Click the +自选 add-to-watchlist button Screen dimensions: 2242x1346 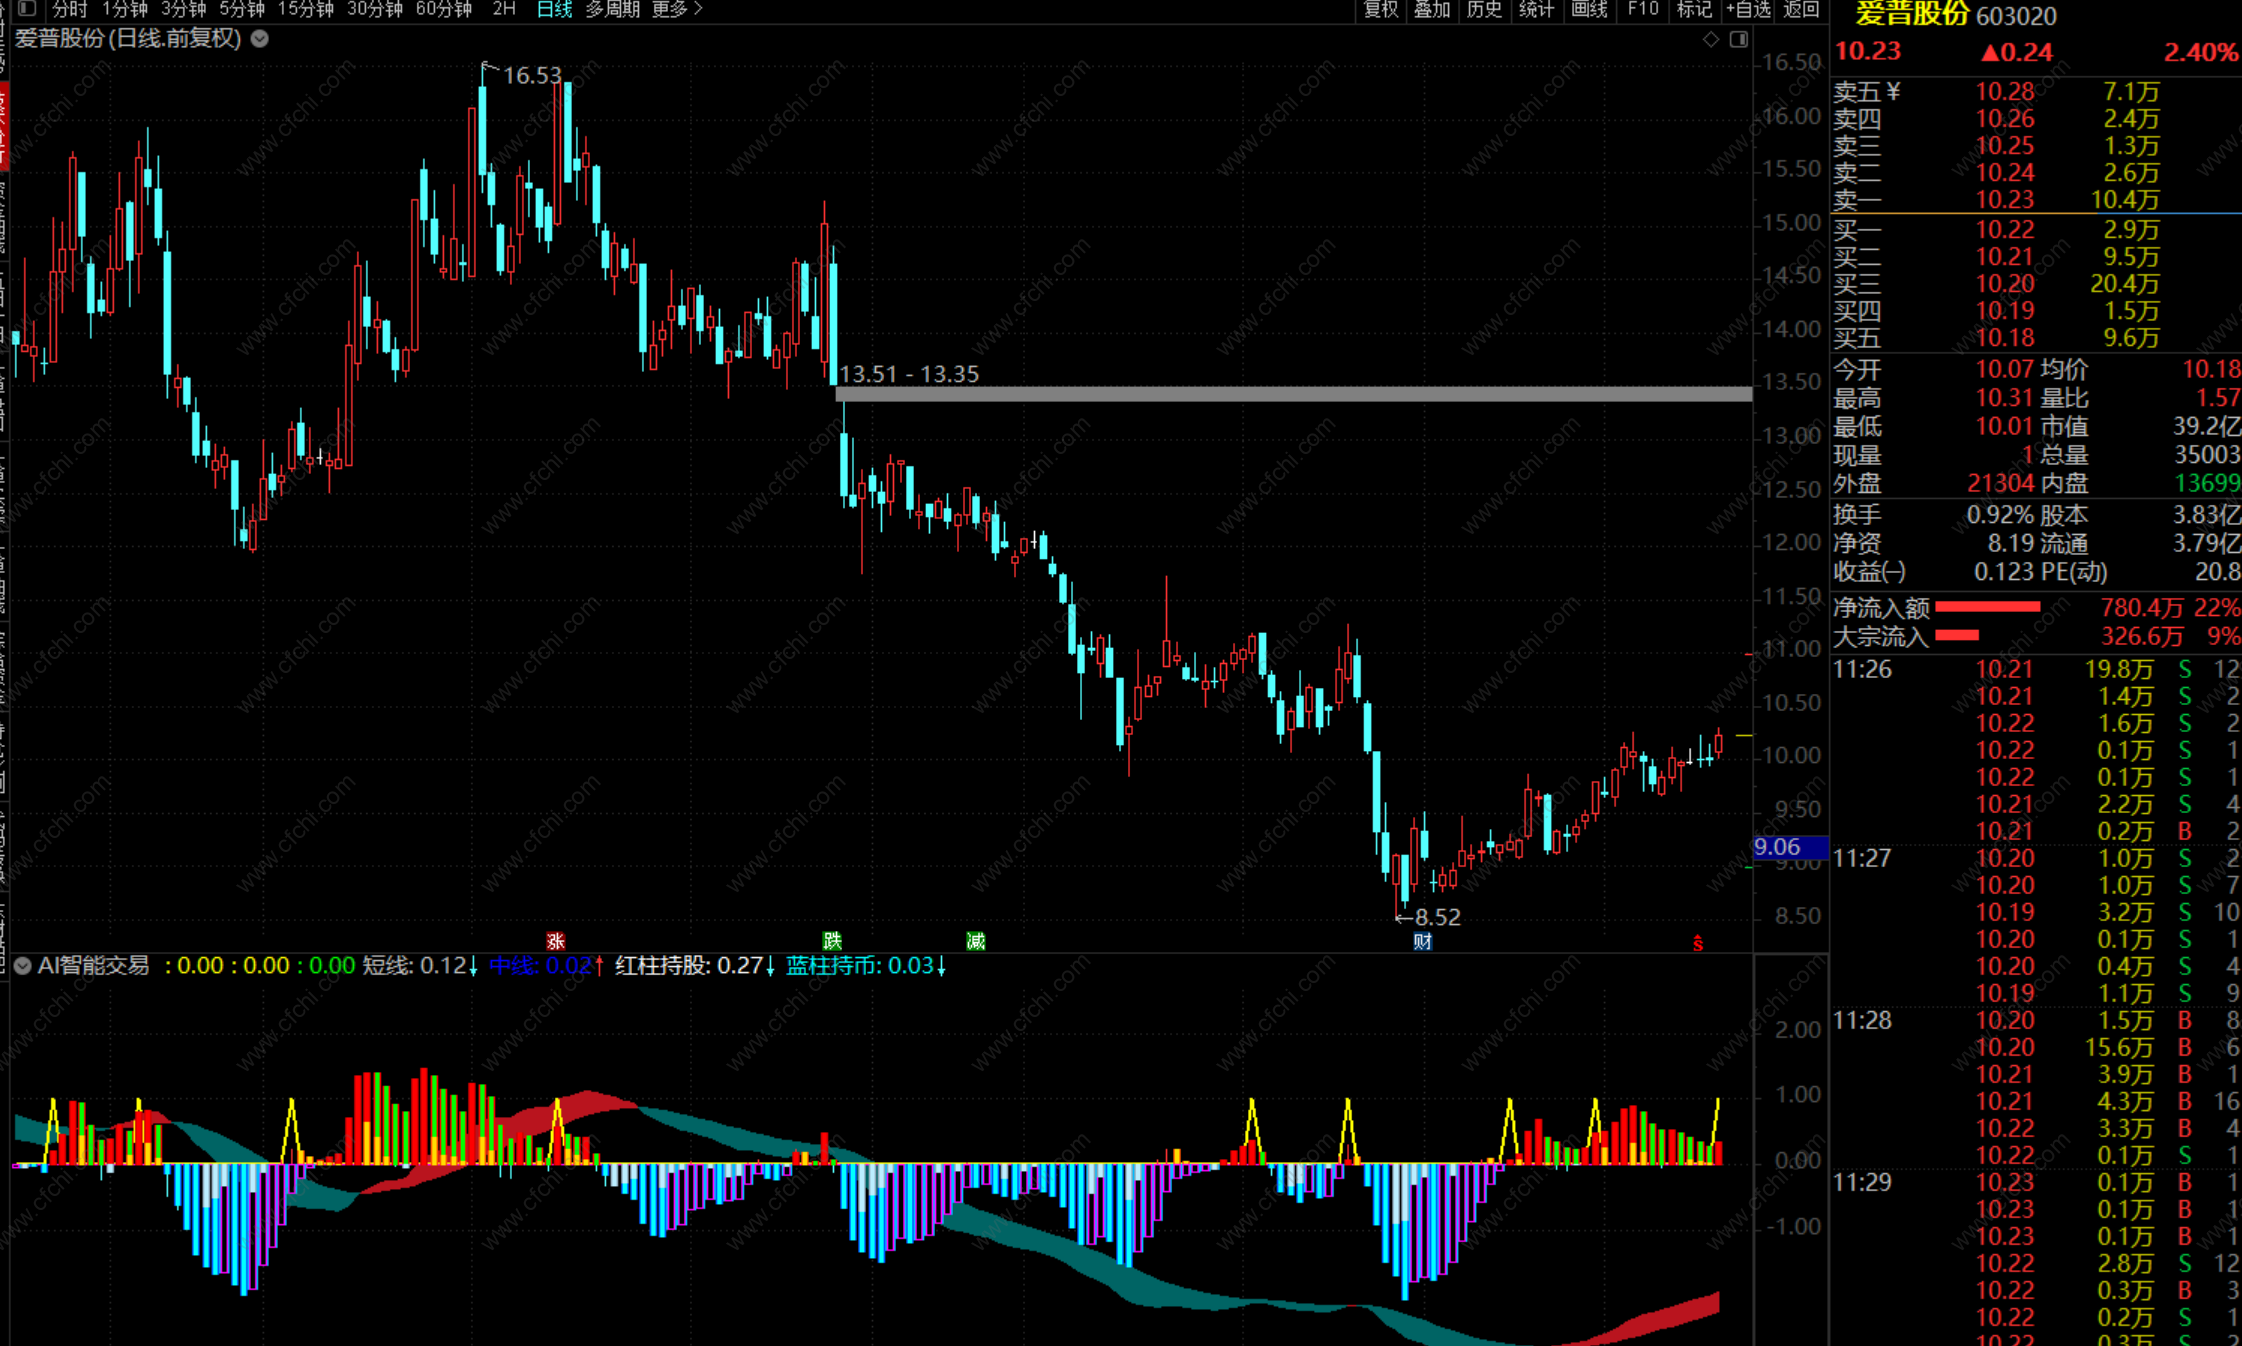1748,9
